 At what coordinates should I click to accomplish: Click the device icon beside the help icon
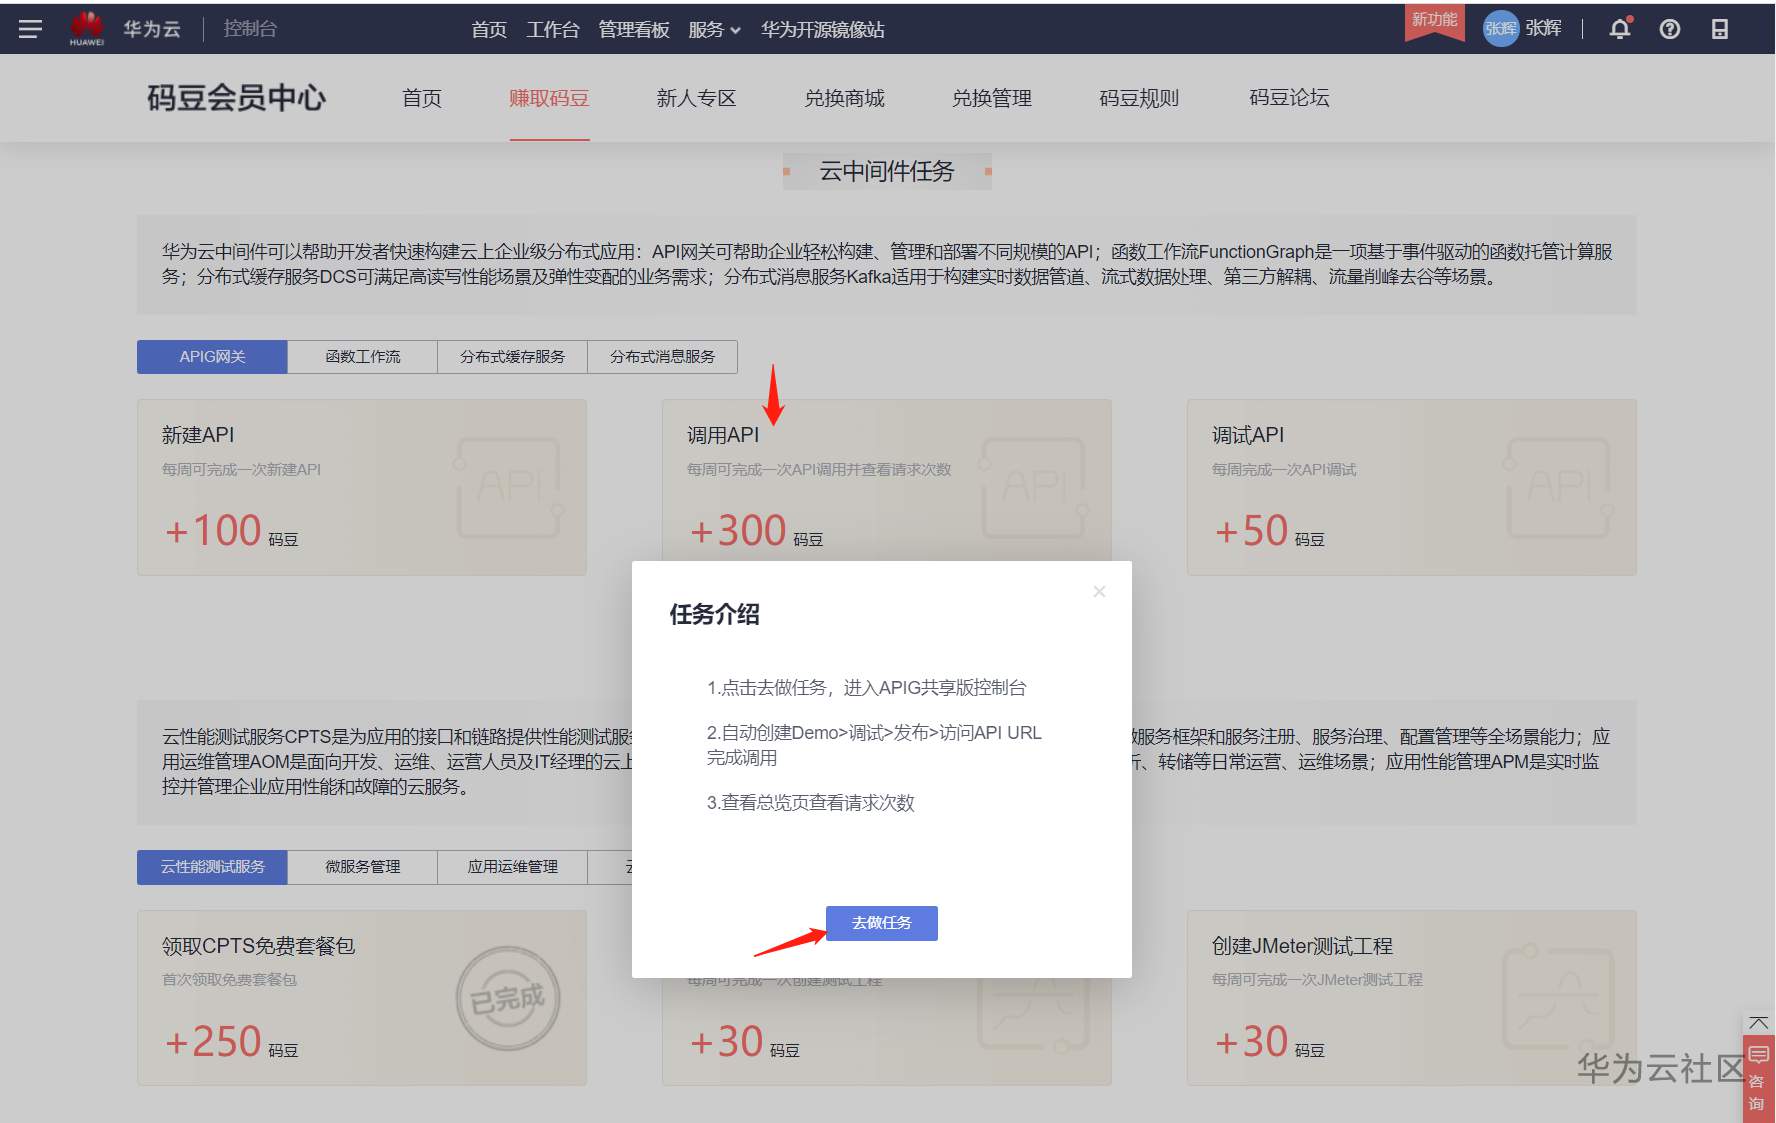pos(1720,29)
